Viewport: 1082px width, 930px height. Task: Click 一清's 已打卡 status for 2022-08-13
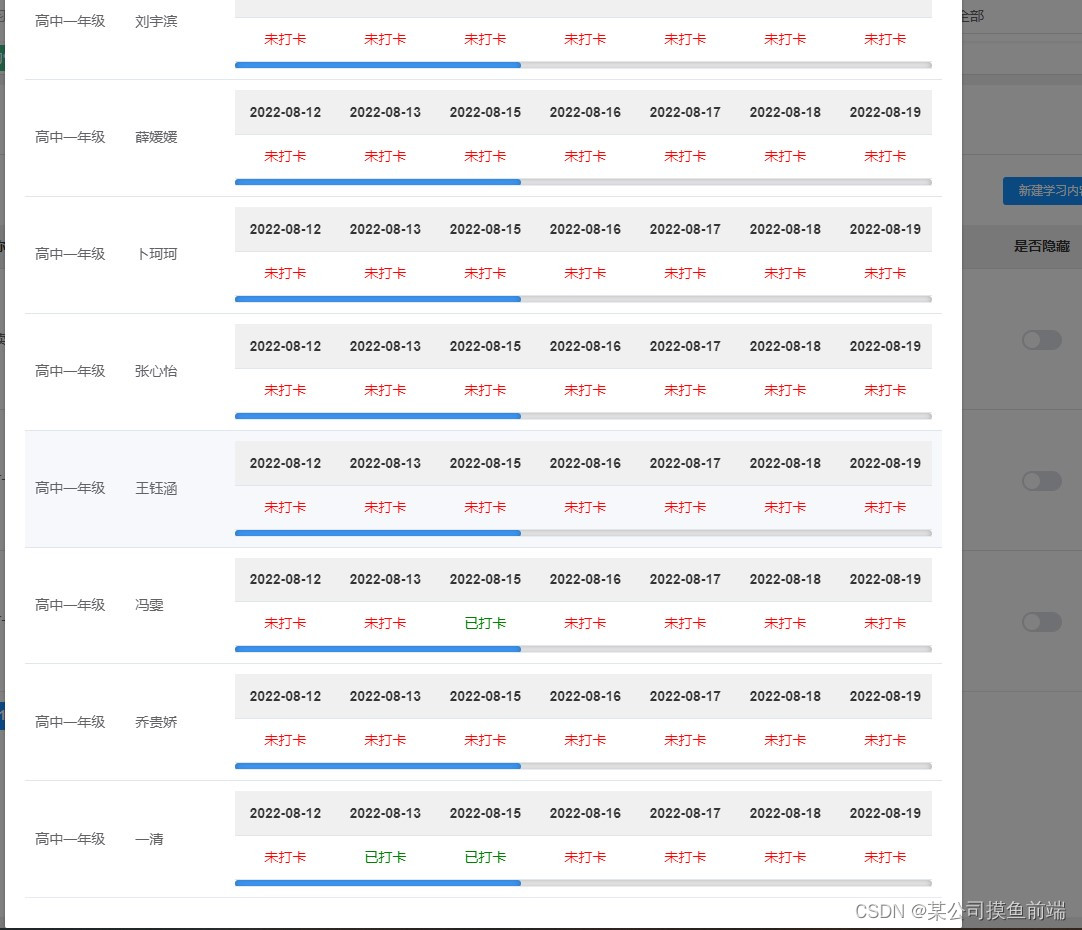pos(385,857)
